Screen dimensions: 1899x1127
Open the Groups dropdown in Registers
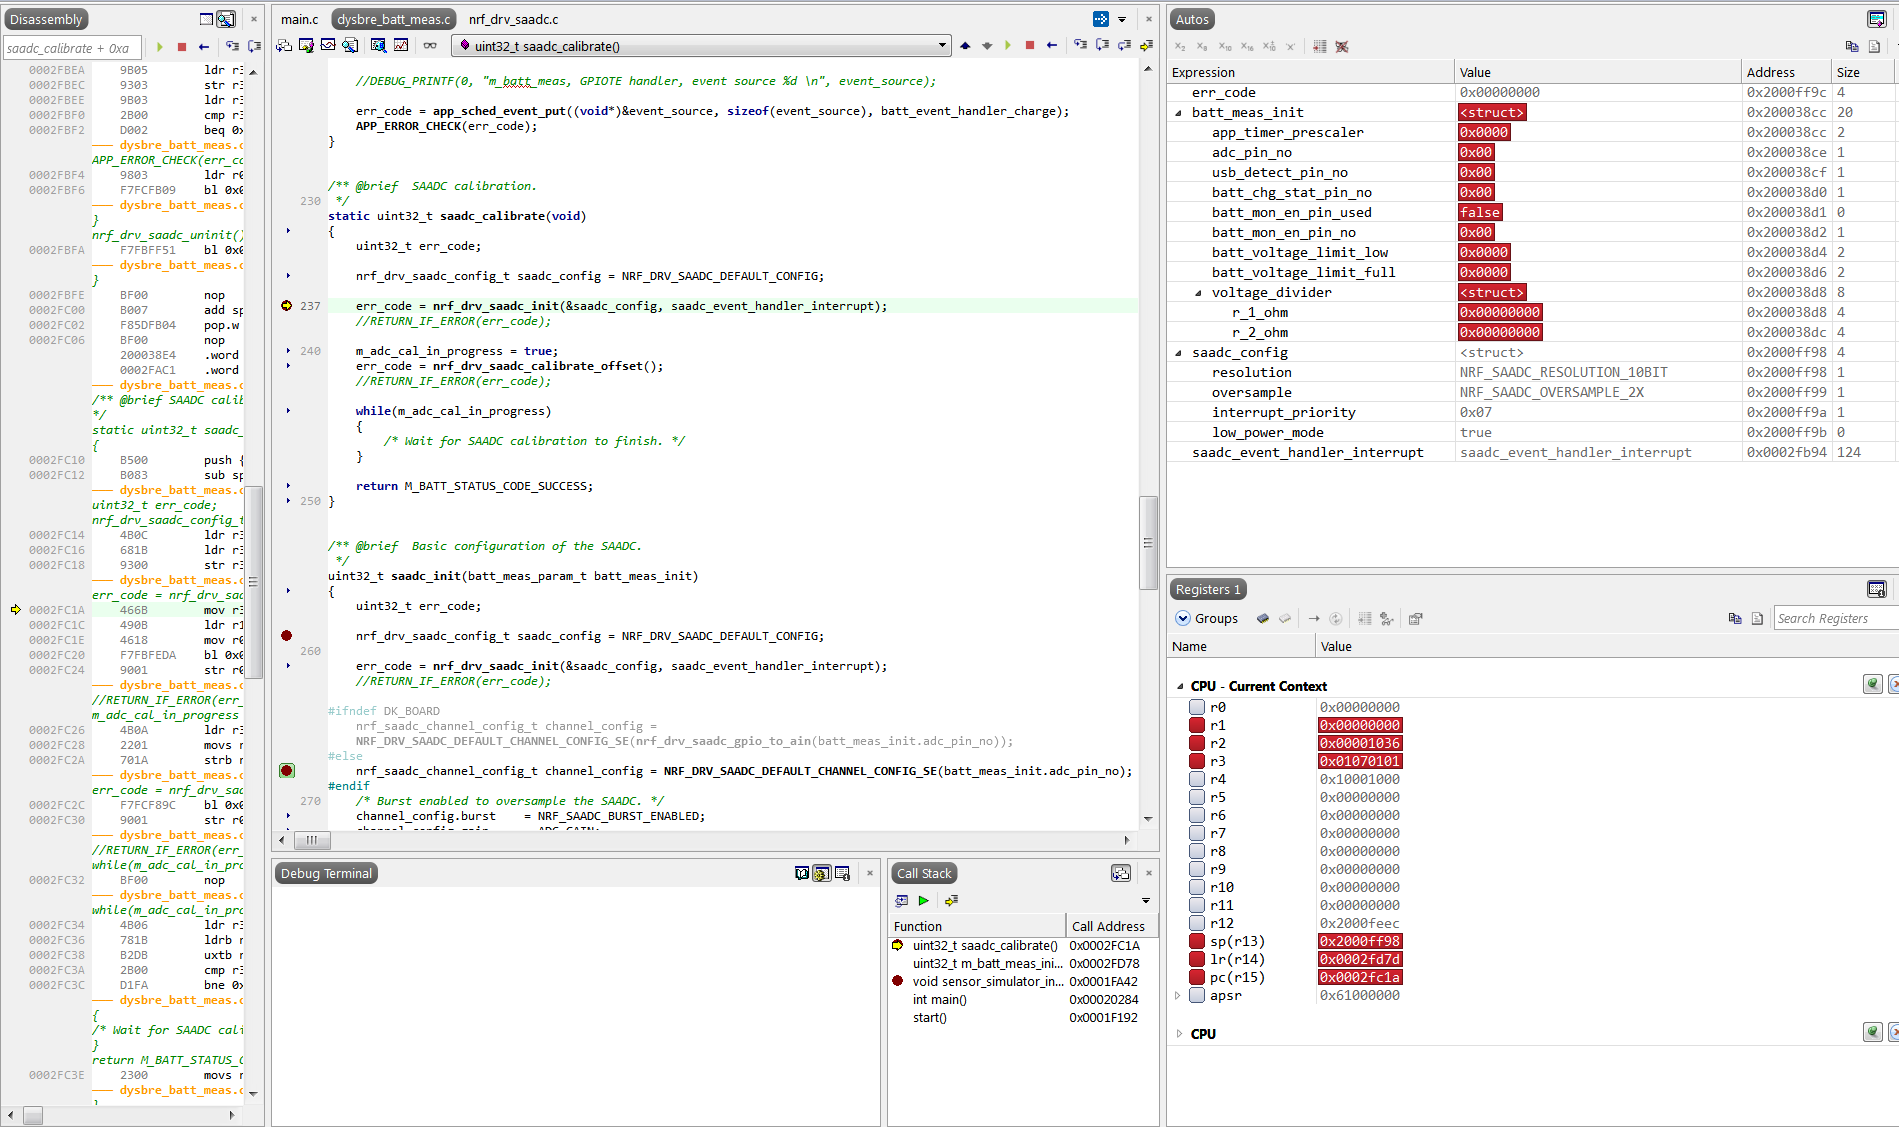click(1207, 619)
